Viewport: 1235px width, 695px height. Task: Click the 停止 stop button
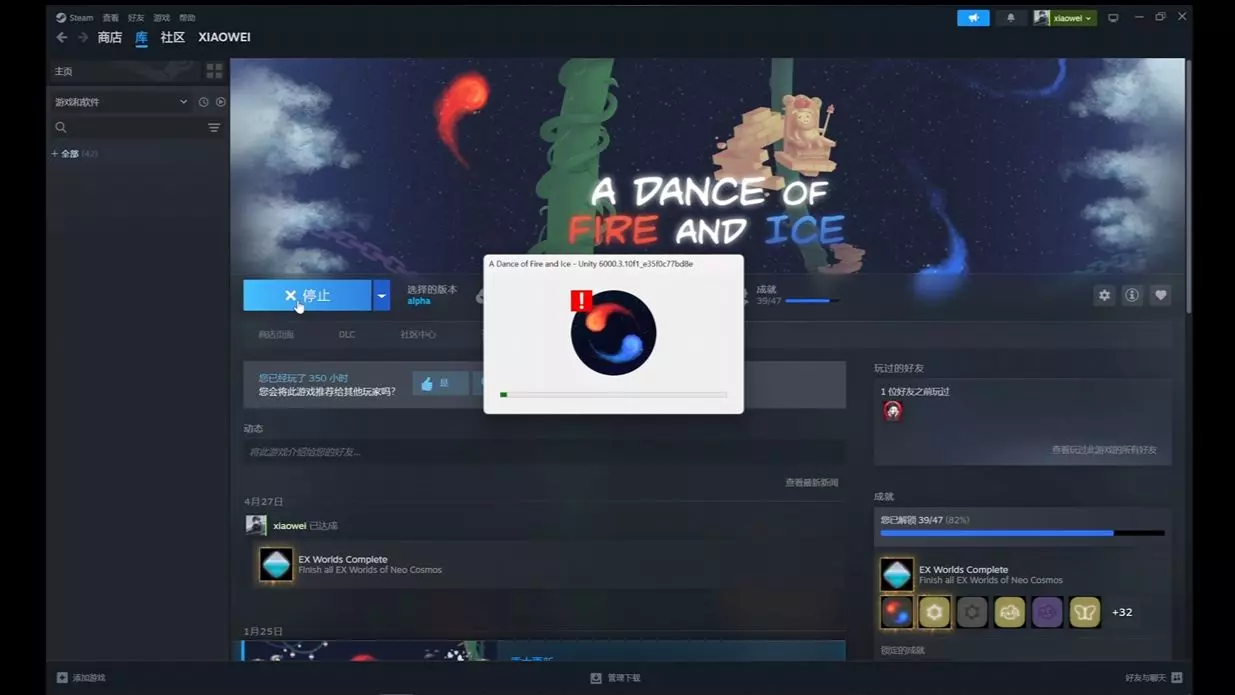click(307, 295)
